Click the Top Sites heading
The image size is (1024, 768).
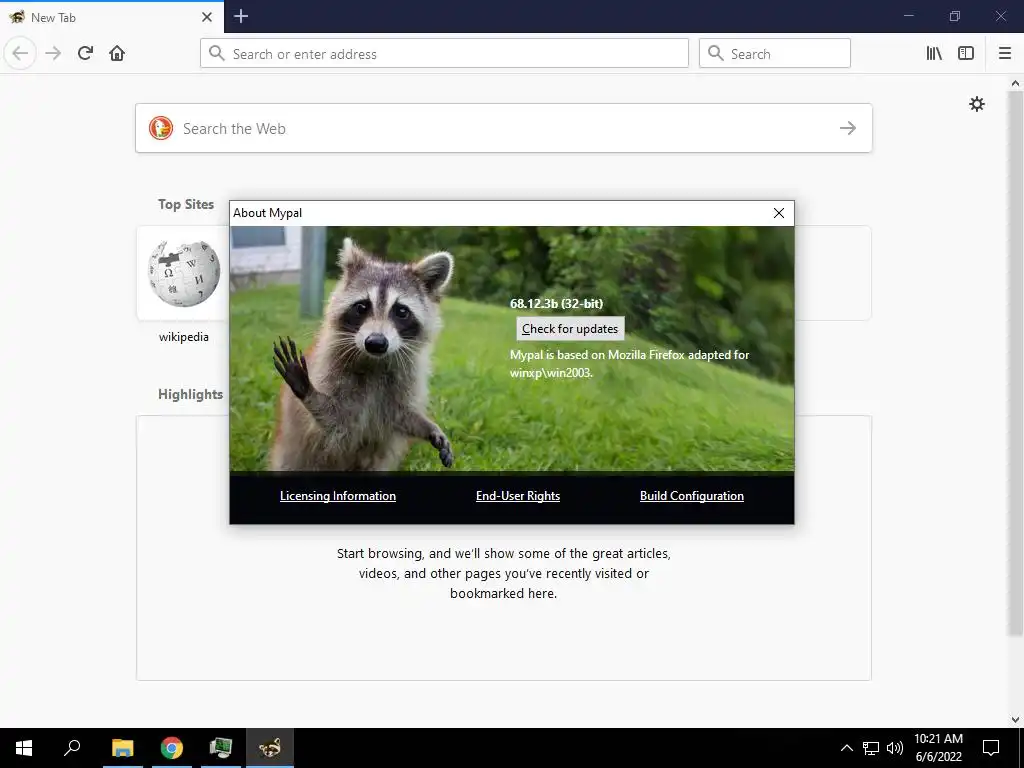(x=186, y=204)
